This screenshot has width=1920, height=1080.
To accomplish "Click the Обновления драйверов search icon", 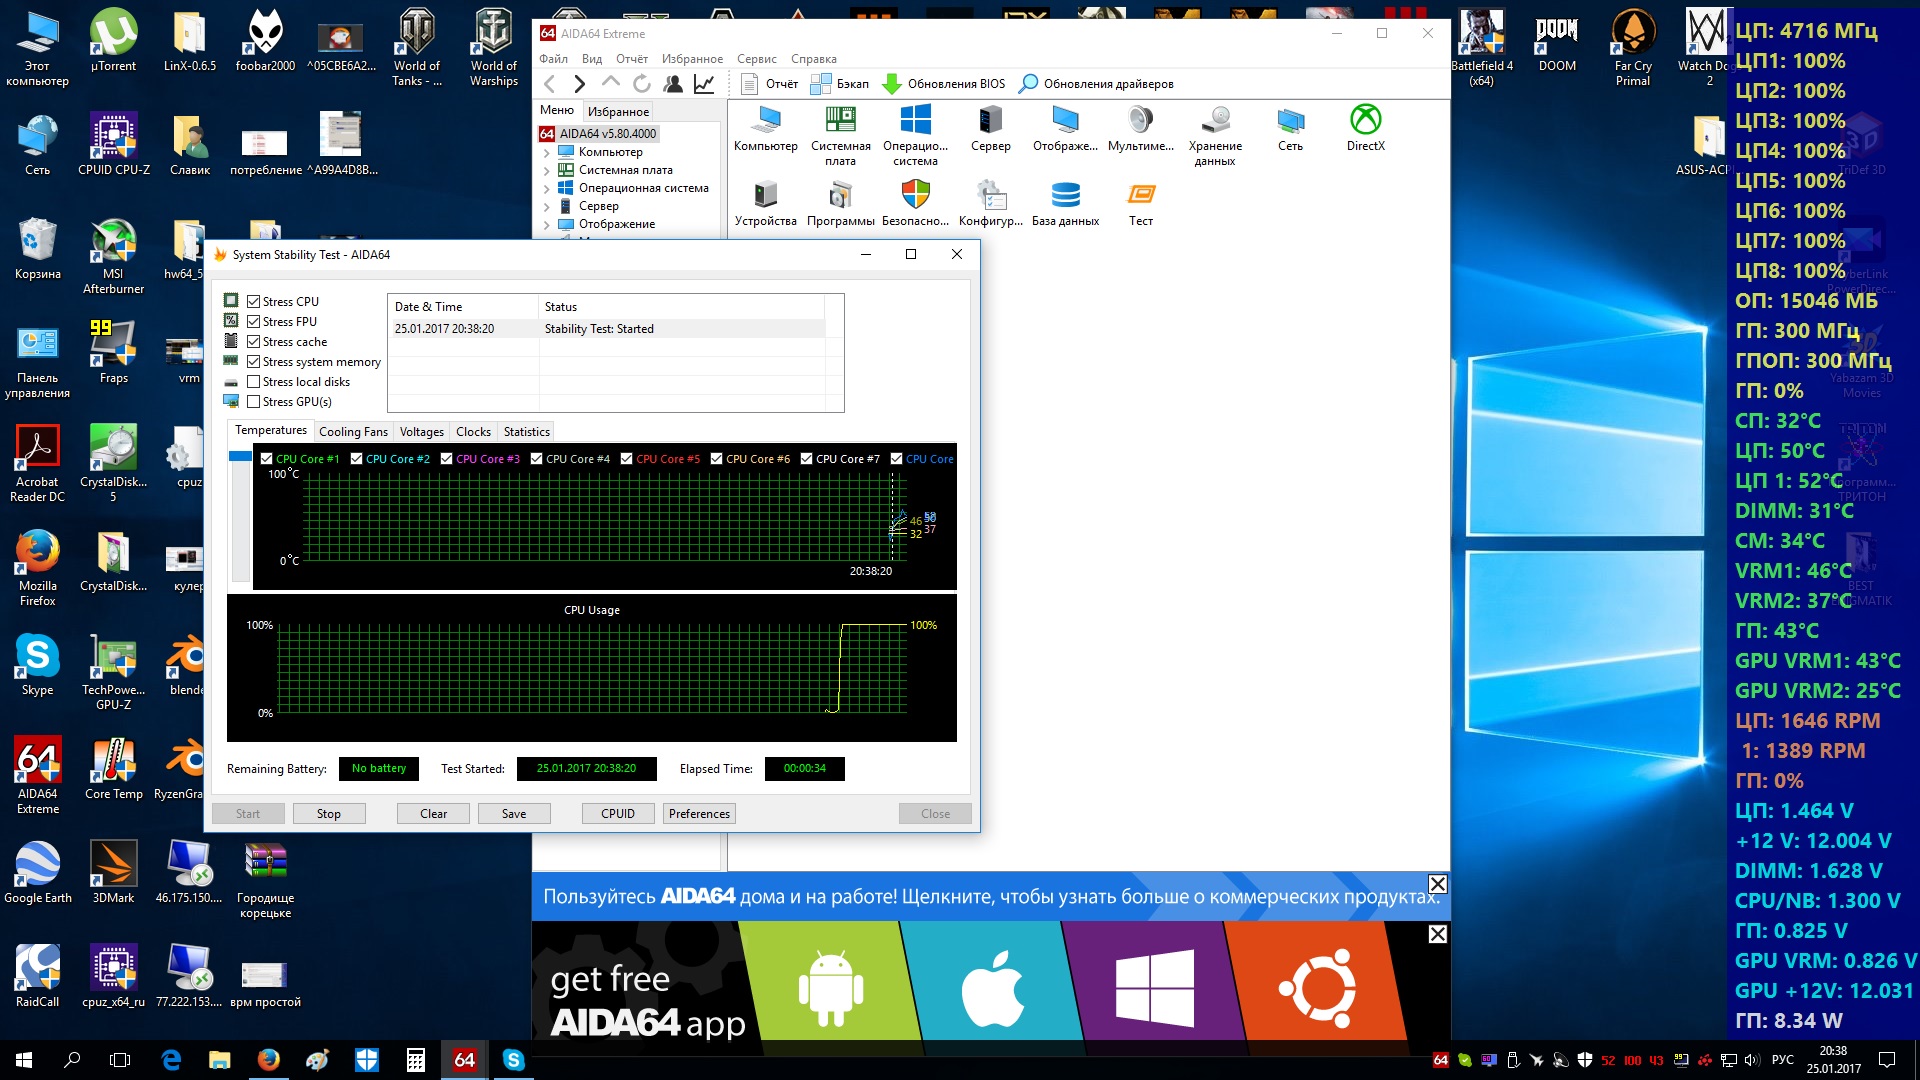I will [1027, 84].
